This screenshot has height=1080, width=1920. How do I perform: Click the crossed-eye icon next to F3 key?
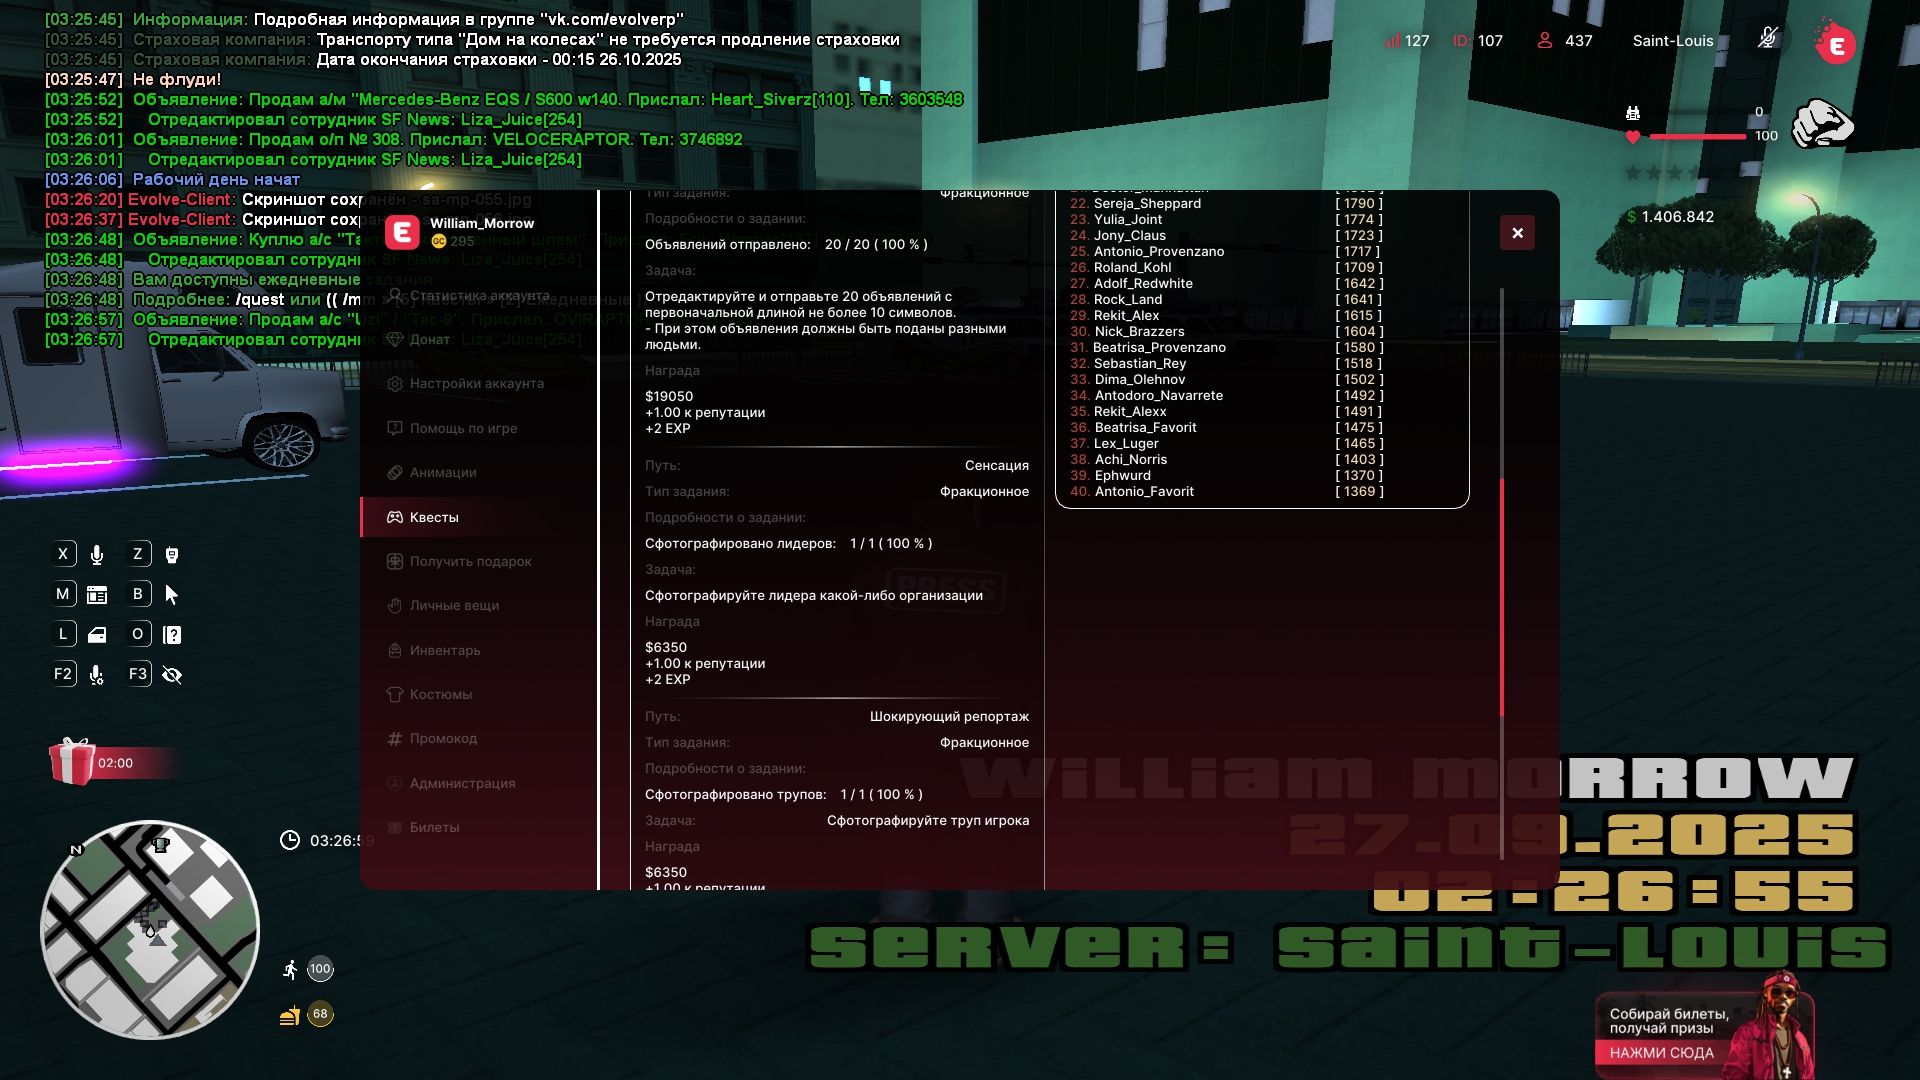(172, 675)
